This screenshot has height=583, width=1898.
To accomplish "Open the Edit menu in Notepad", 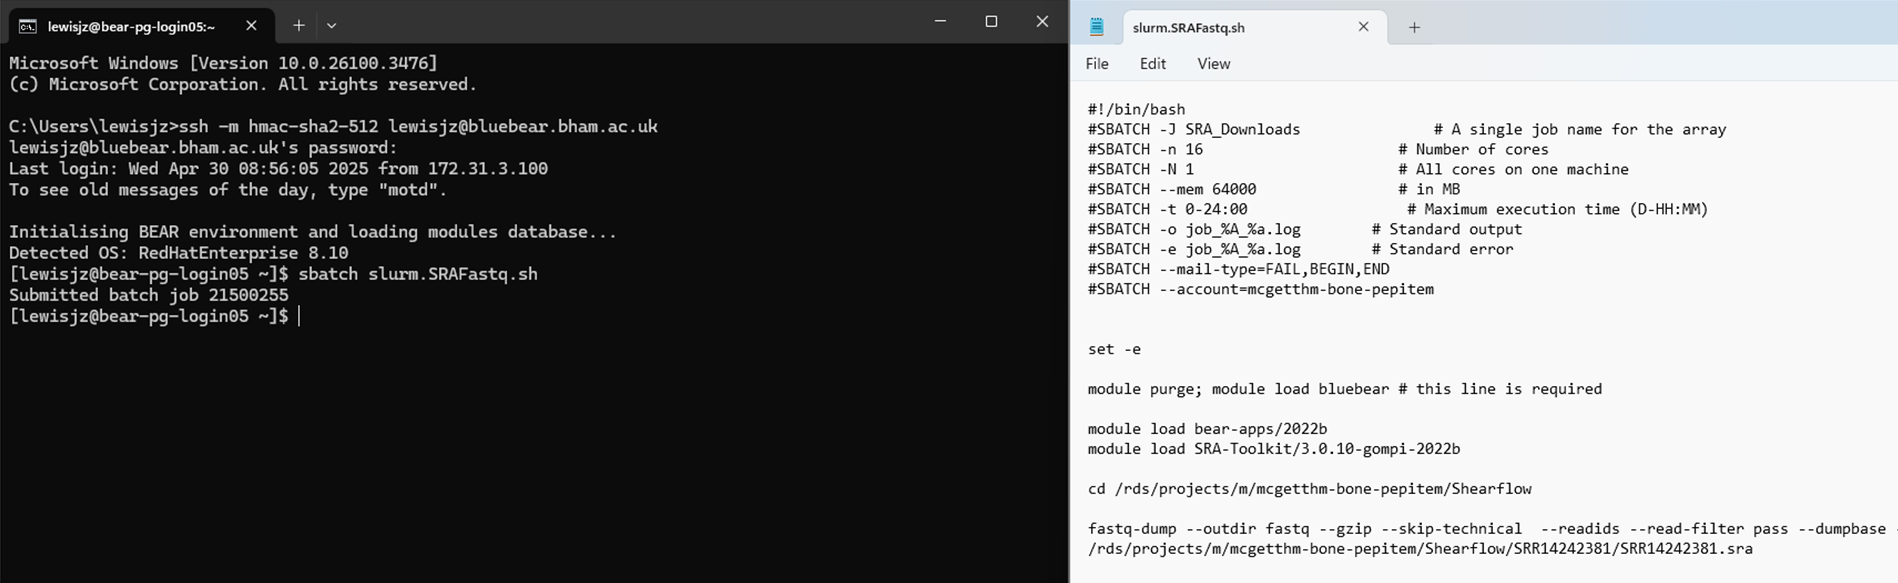I will click(x=1152, y=64).
